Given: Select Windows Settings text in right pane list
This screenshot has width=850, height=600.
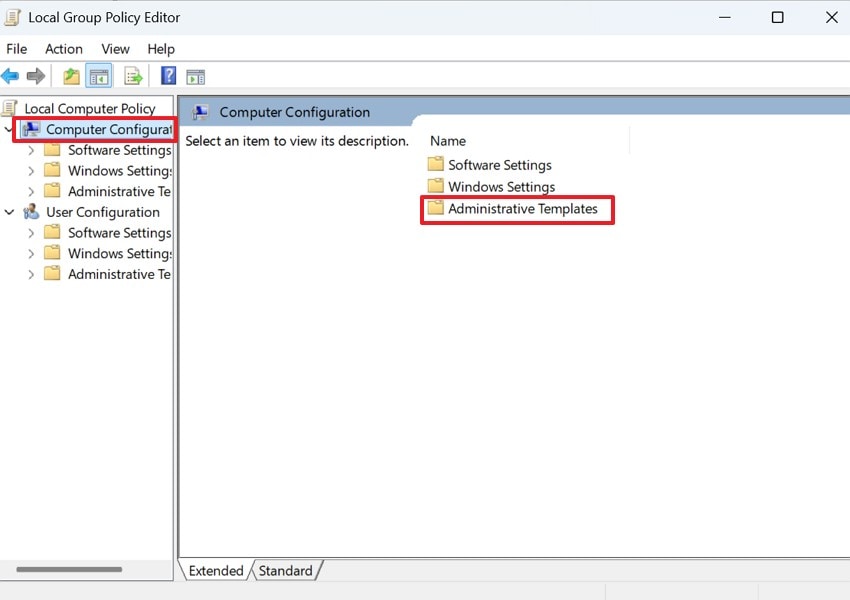Looking at the screenshot, I should (x=501, y=186).
